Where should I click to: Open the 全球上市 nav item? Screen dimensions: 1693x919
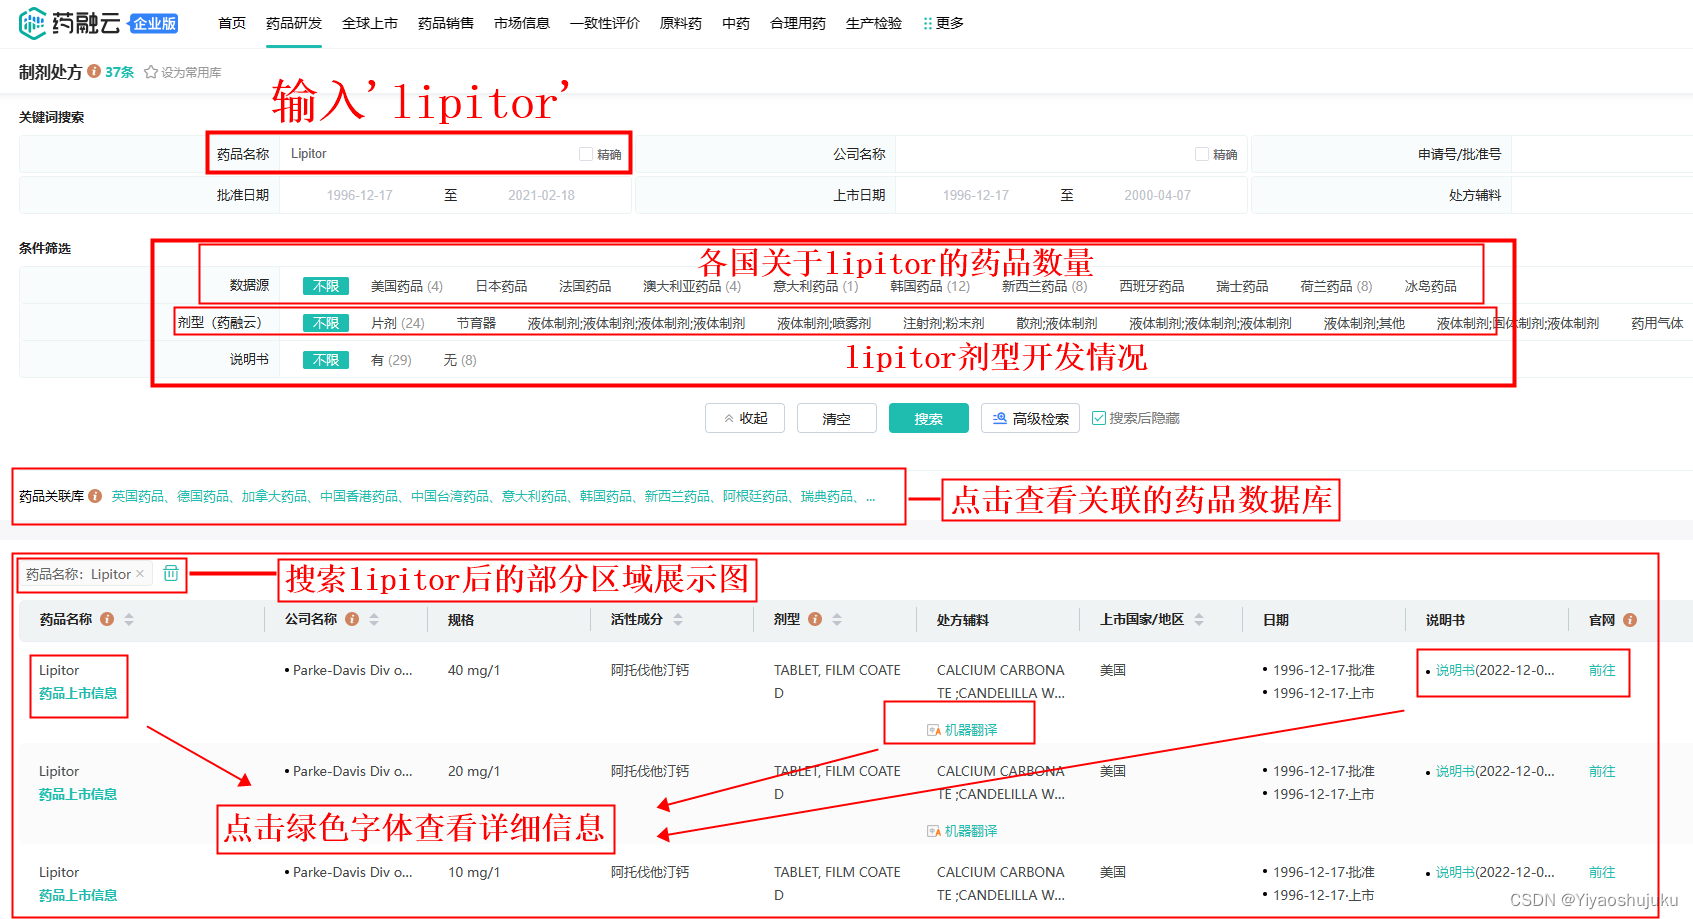click(370, 23)
